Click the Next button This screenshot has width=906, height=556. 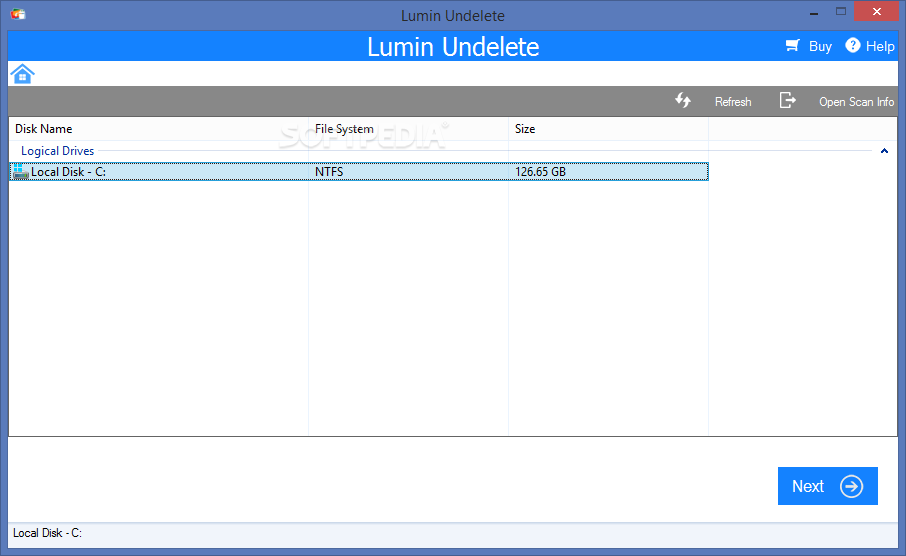(x=827, y=486)
